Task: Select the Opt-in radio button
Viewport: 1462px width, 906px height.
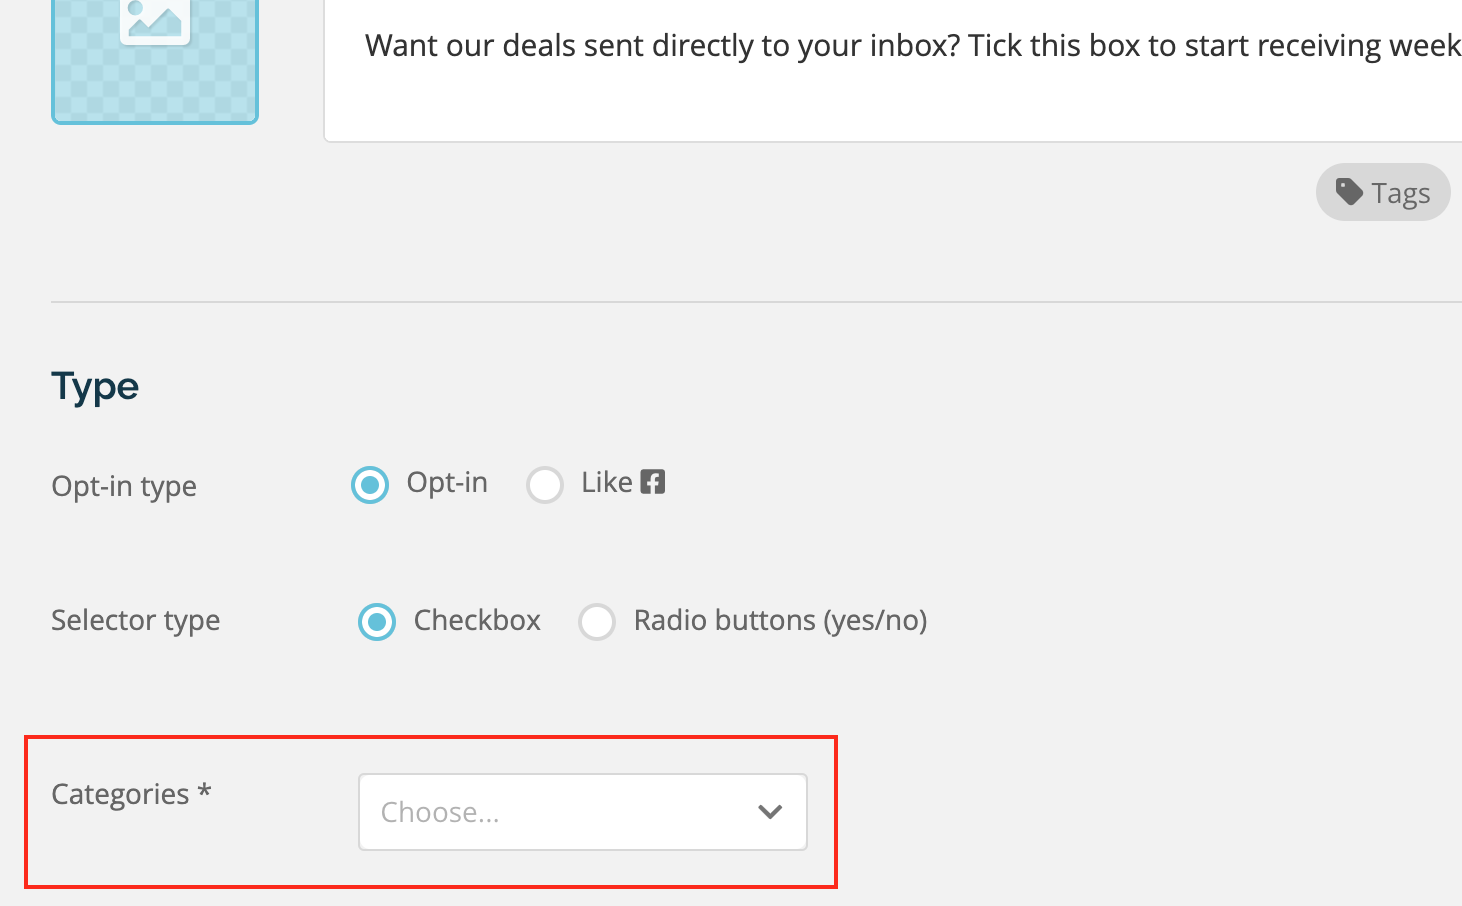Action: (370, 485)
